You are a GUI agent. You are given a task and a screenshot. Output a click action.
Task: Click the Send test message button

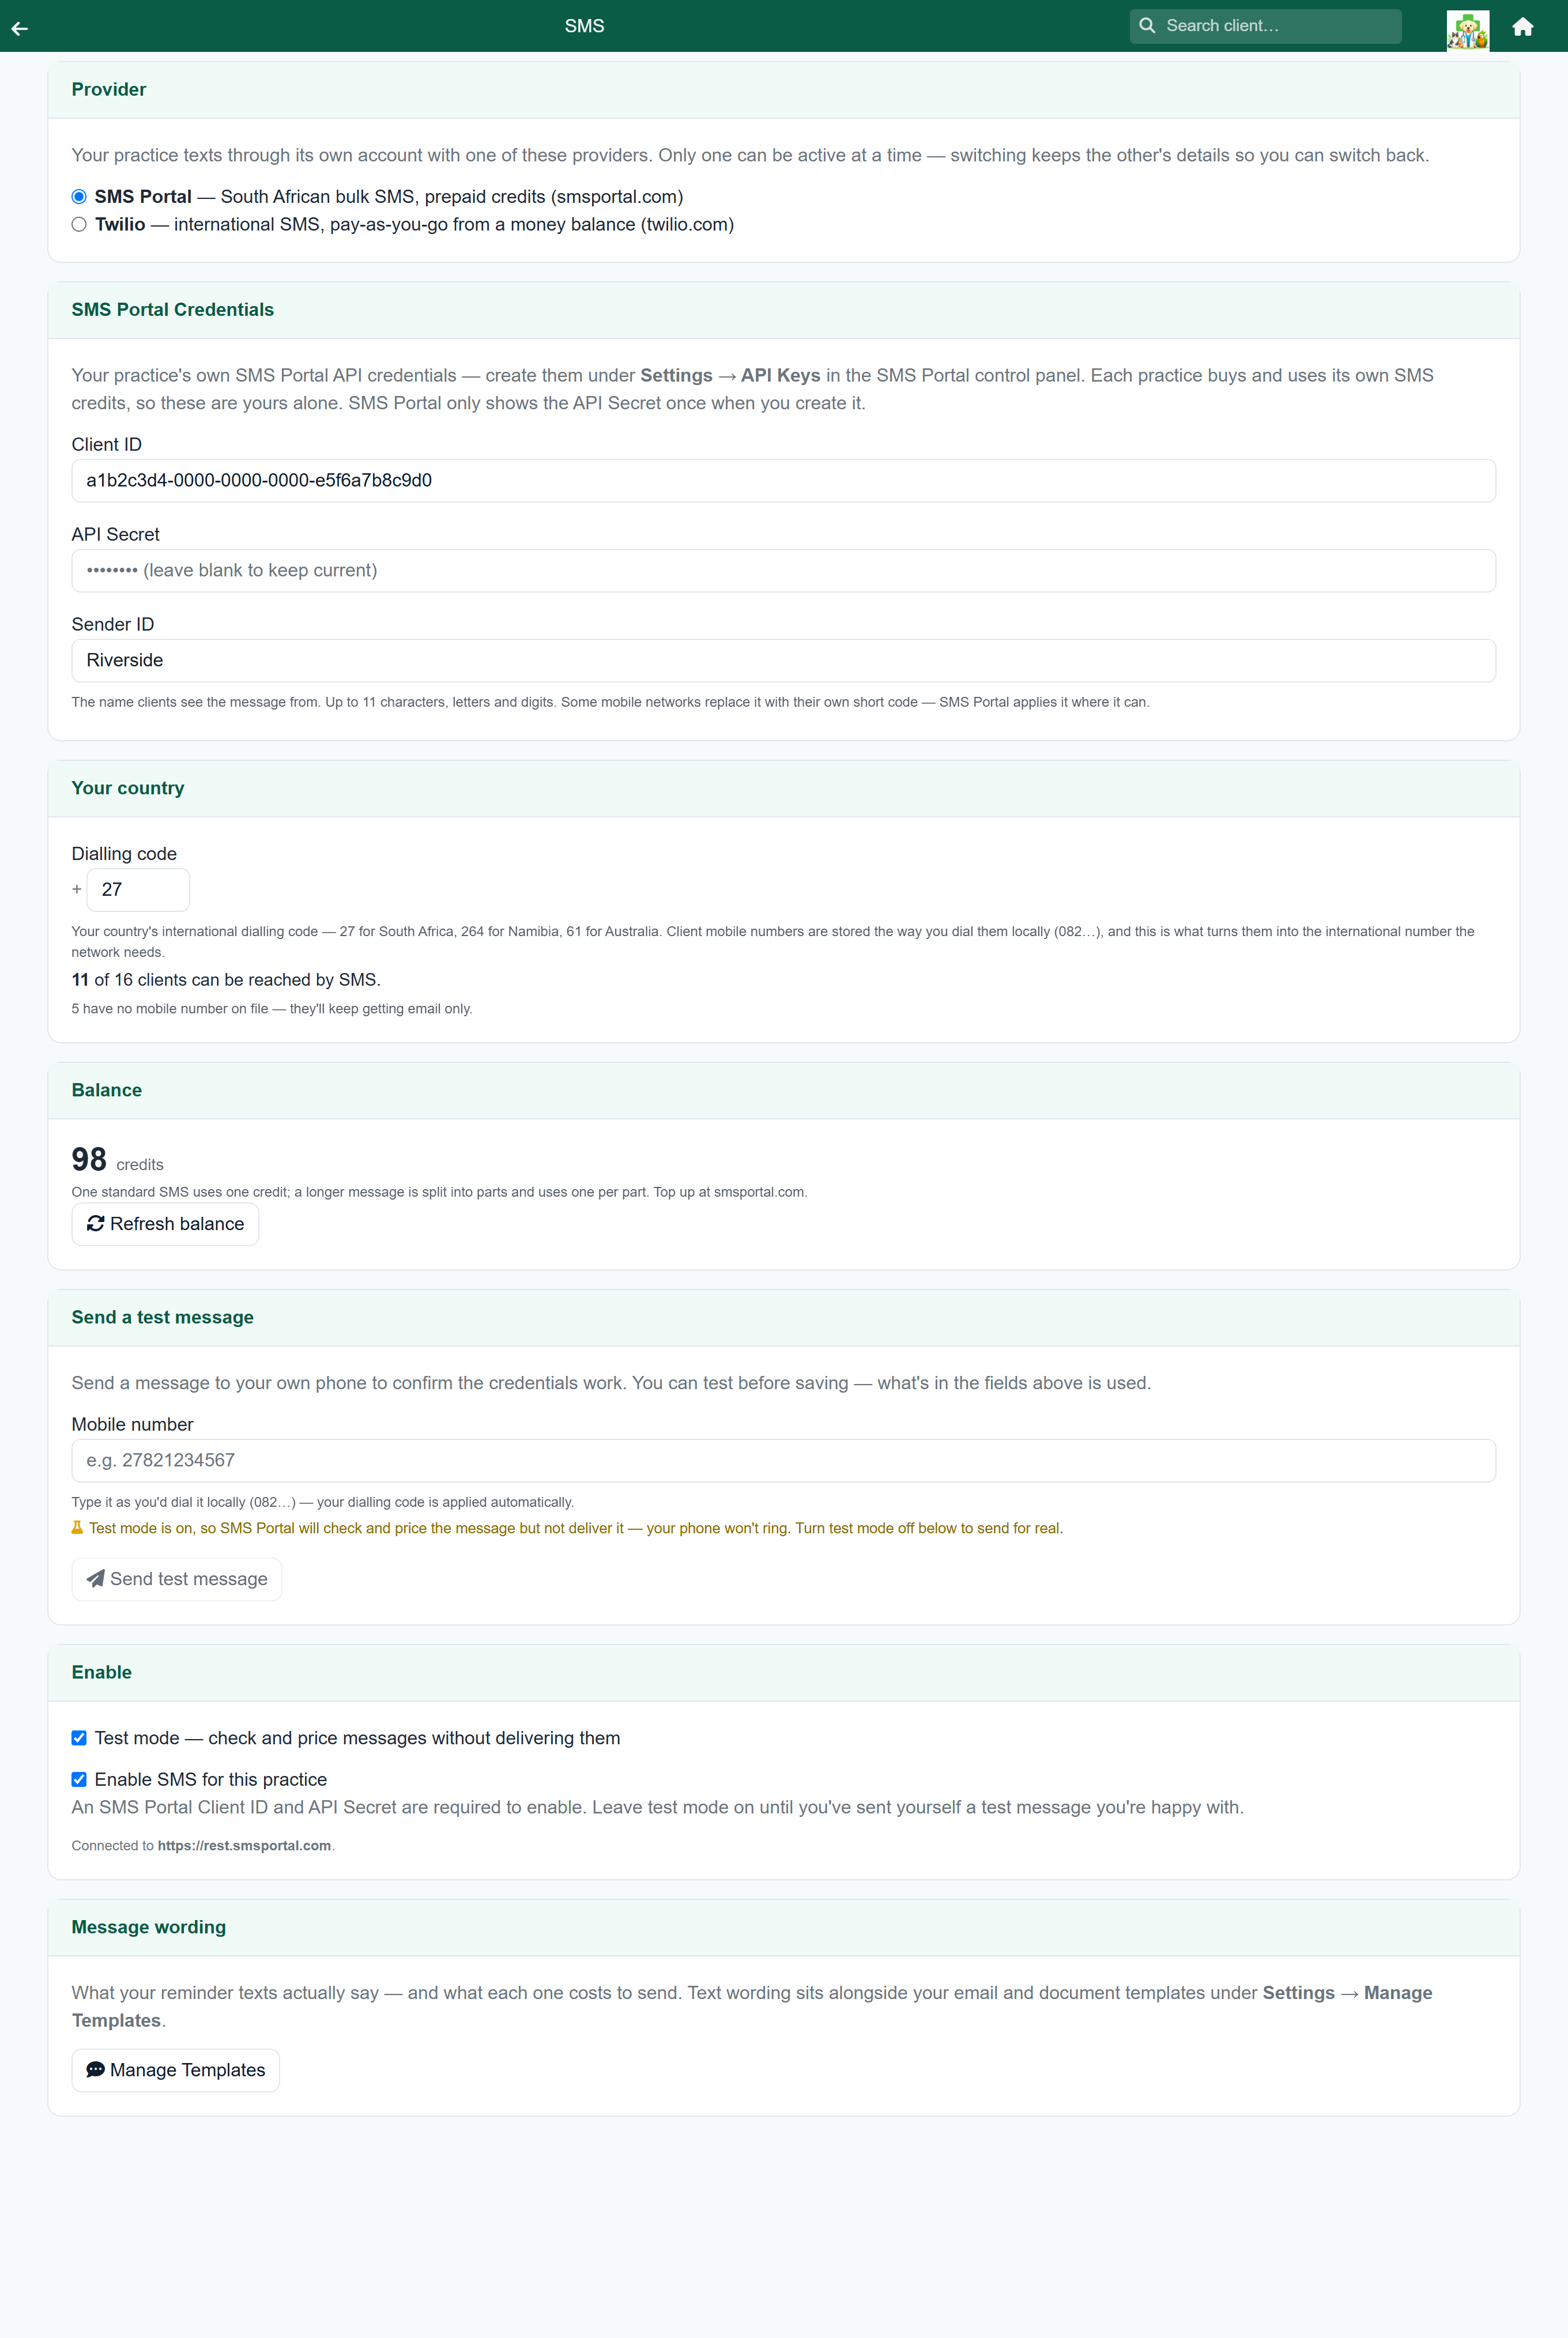177,1579
